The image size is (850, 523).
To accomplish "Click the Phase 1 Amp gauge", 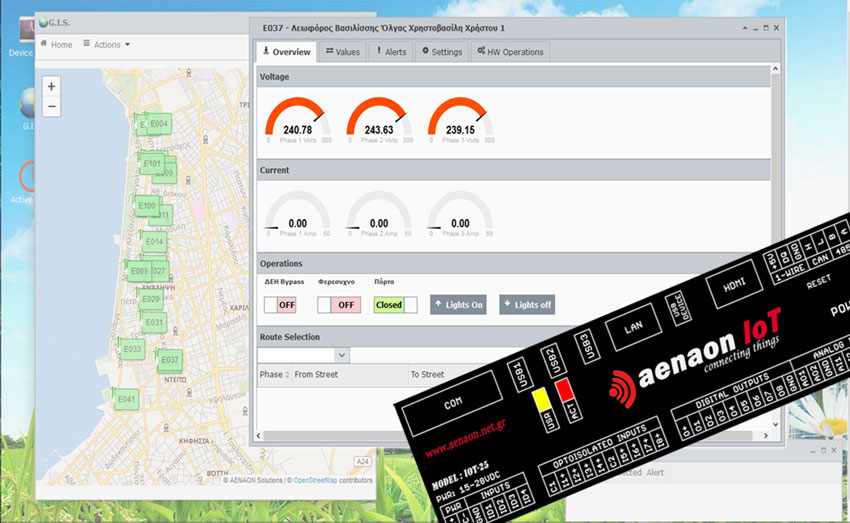I will (298, 214).
